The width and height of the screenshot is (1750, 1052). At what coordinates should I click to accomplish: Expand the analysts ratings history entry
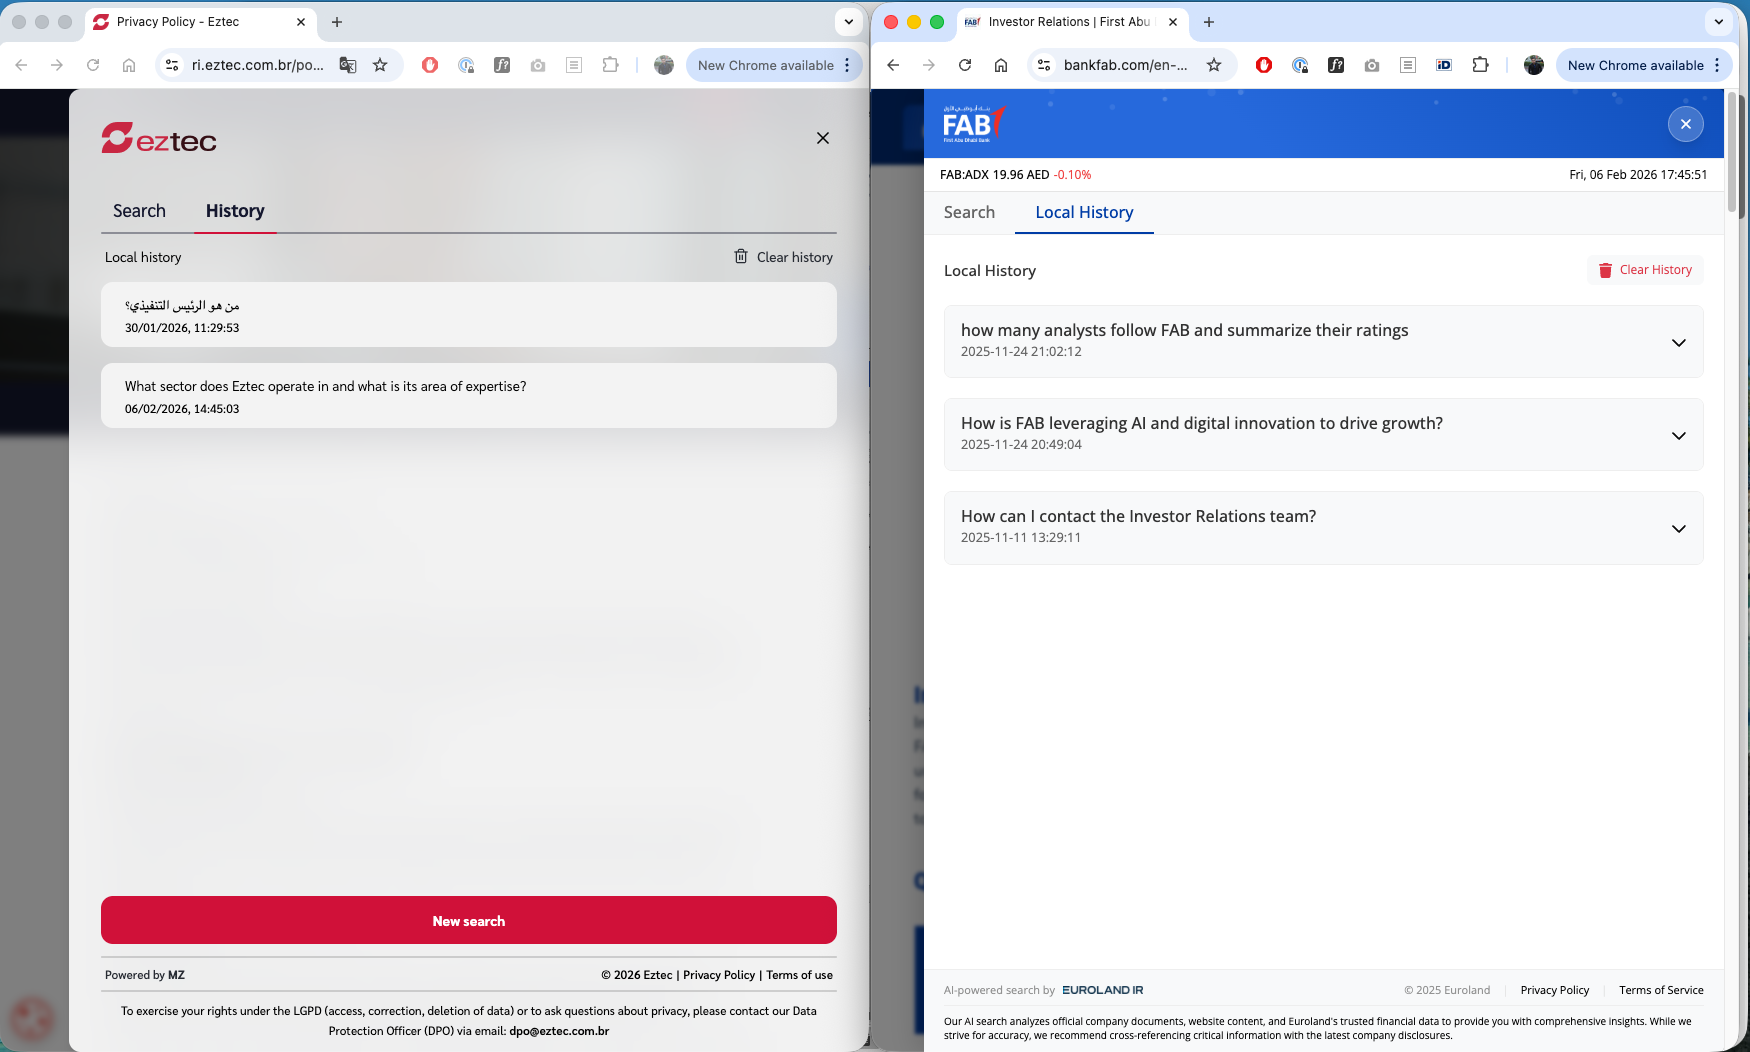point(1678,342)
